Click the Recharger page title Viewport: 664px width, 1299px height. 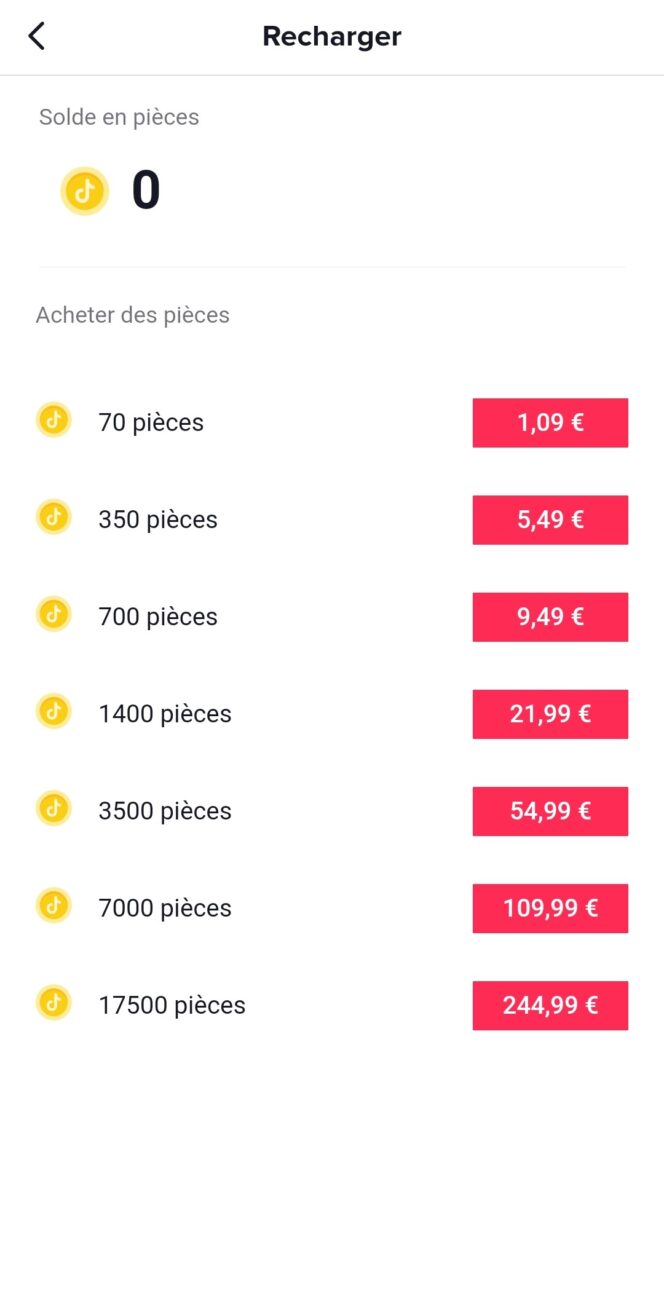click(x=332, y=37)
